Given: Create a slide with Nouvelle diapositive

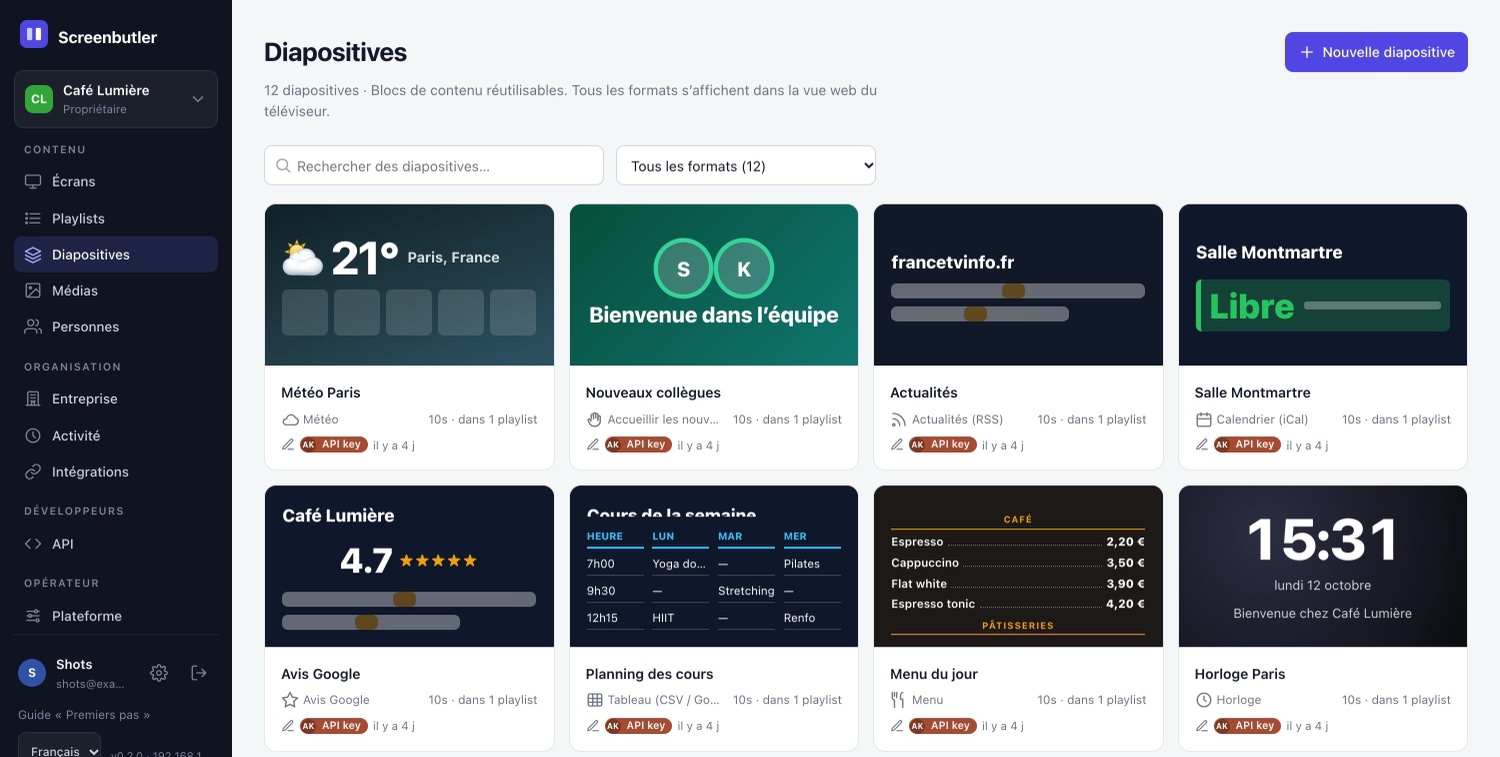Looking at the screenshot, I should [1376, 52].
